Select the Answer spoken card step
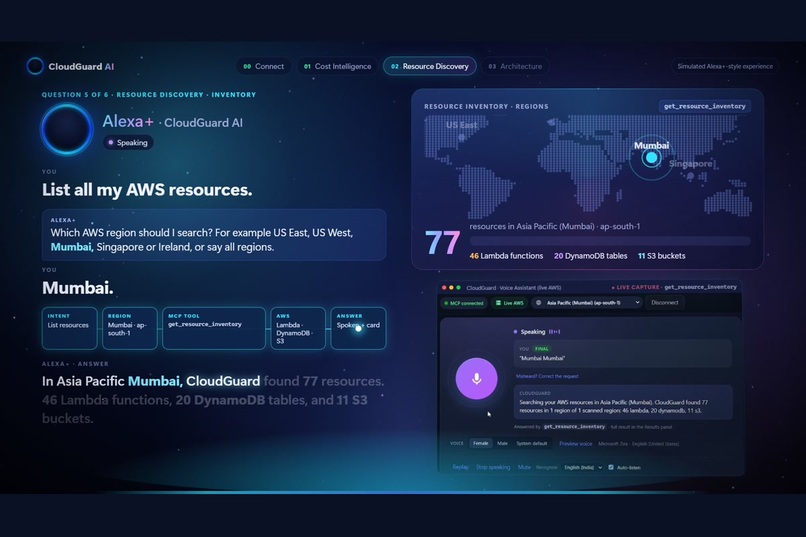 358,328
